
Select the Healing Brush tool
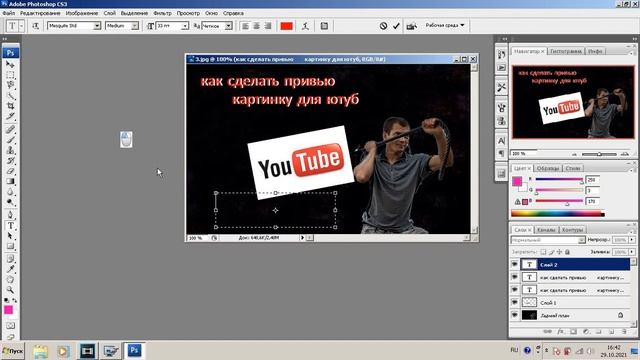point(10,130)
